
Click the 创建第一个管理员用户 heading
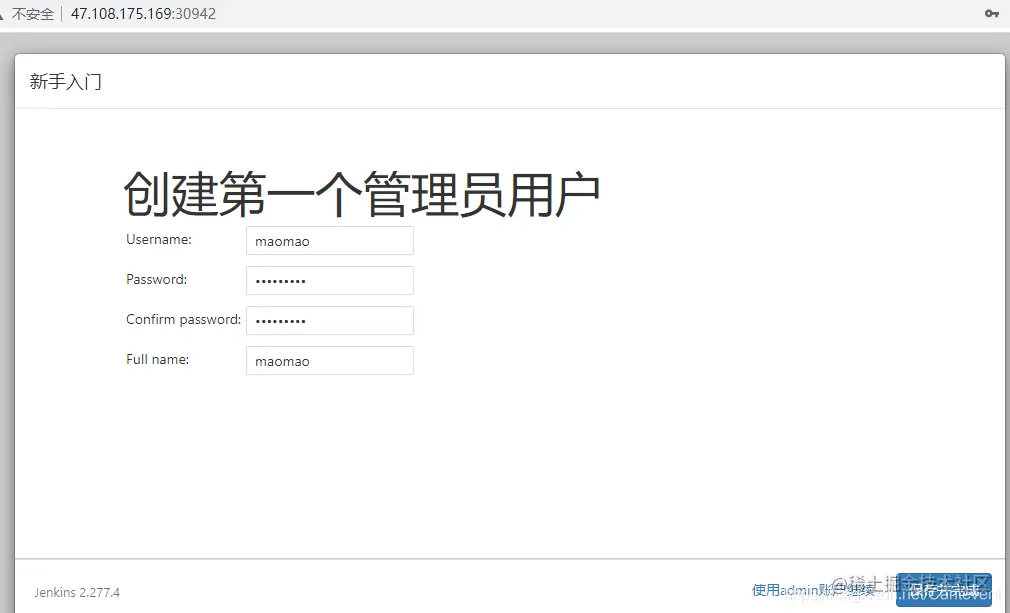pyautogui.click(x=360, y=192)
